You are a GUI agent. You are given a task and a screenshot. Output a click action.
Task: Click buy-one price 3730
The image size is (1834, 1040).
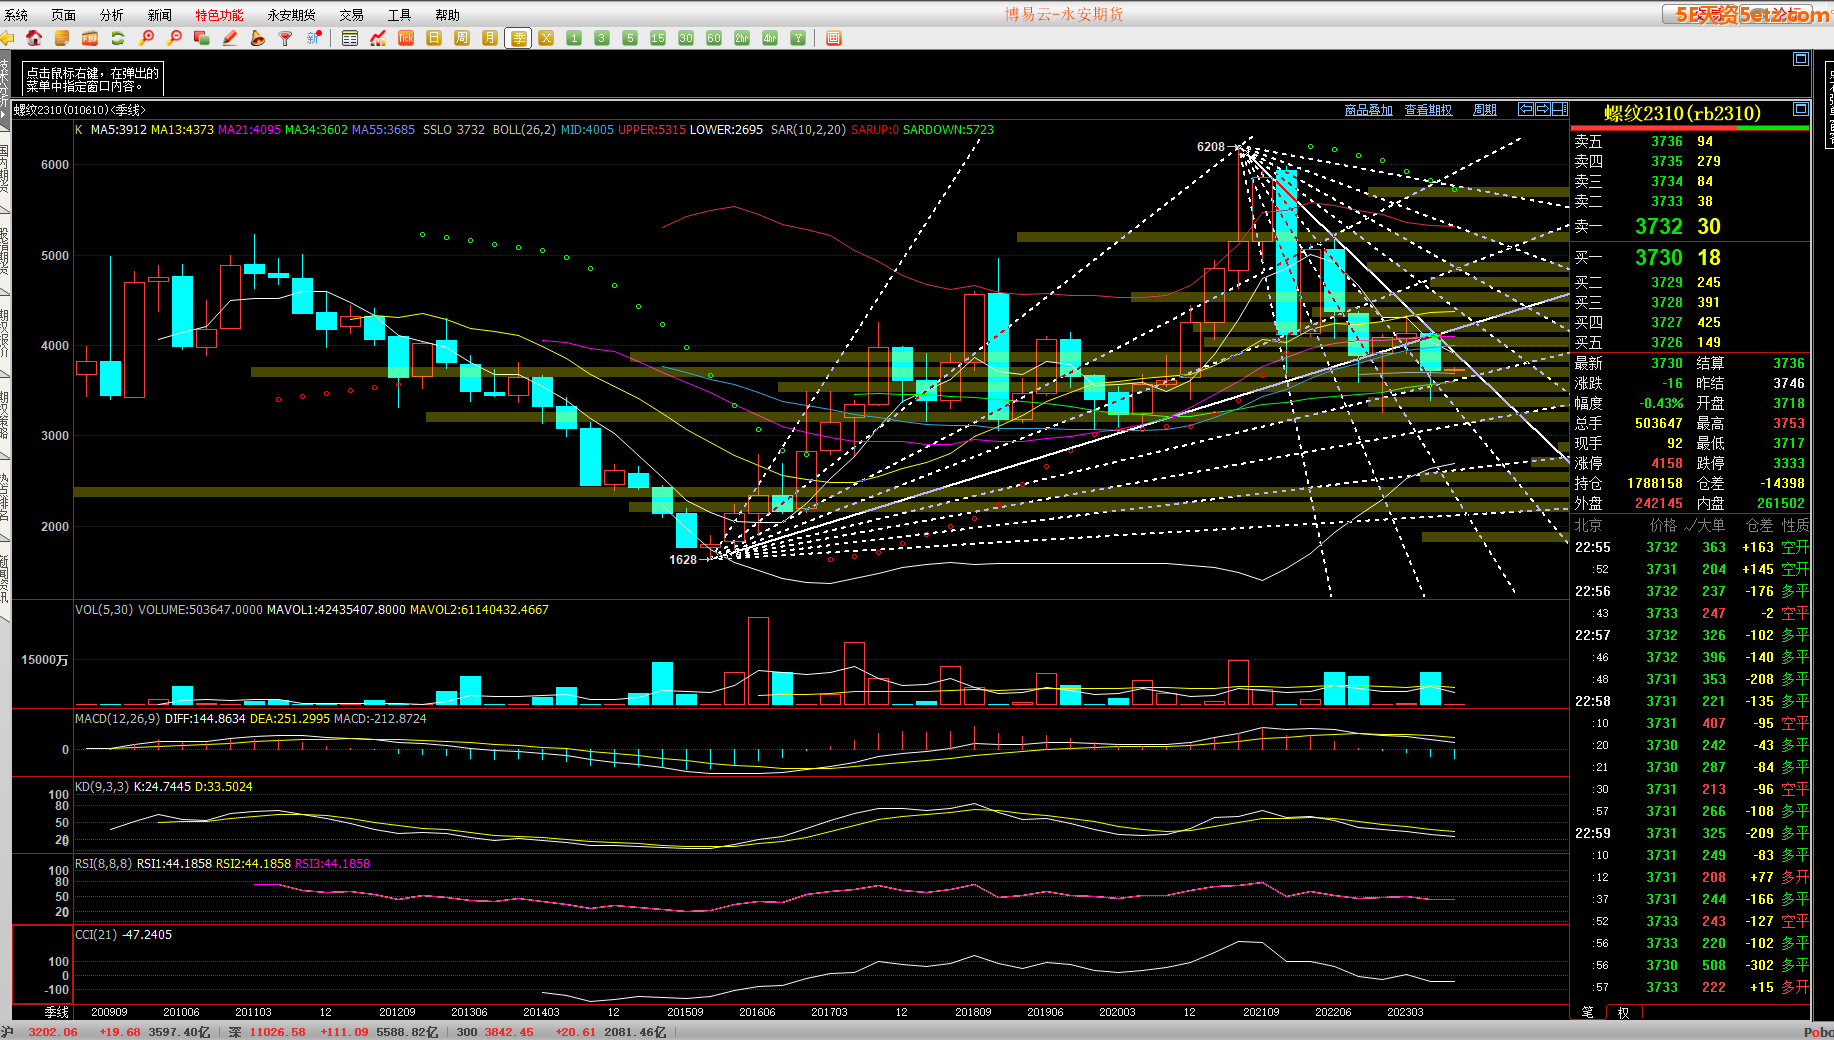(1659, 258)
